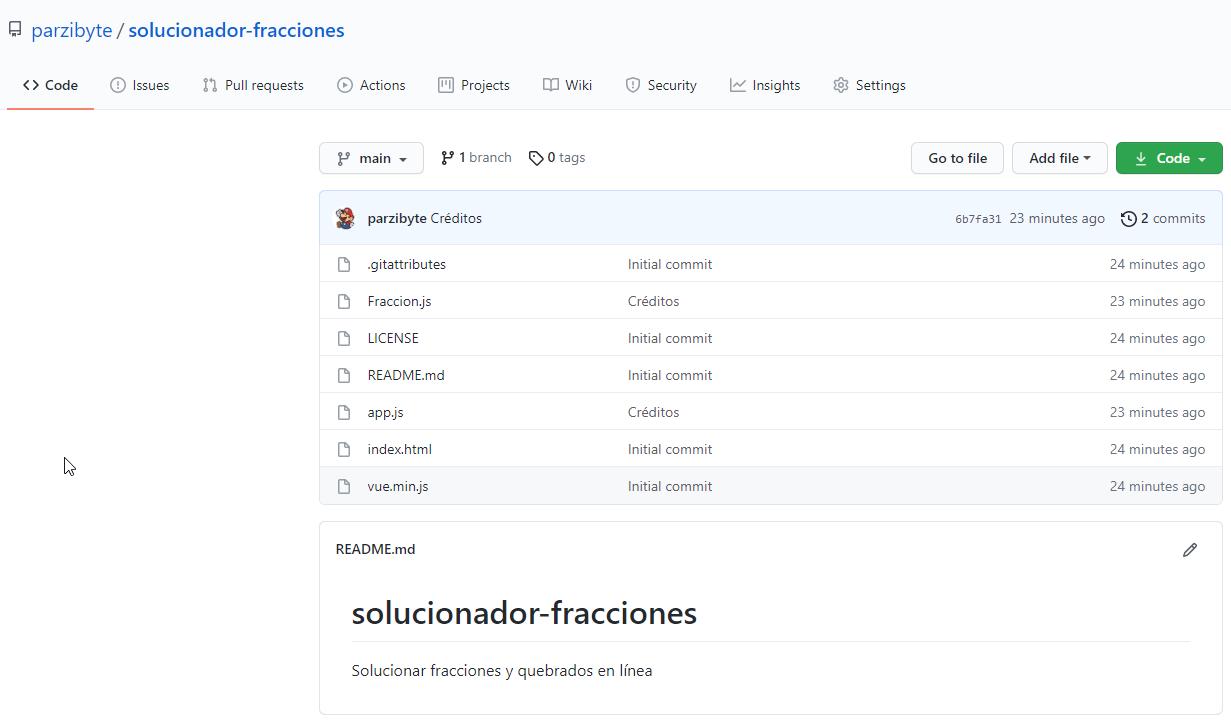Image resolution: width=1231 pixels, height=720 pixels.
Task: View the Insights tab
Action: [765, 85]
